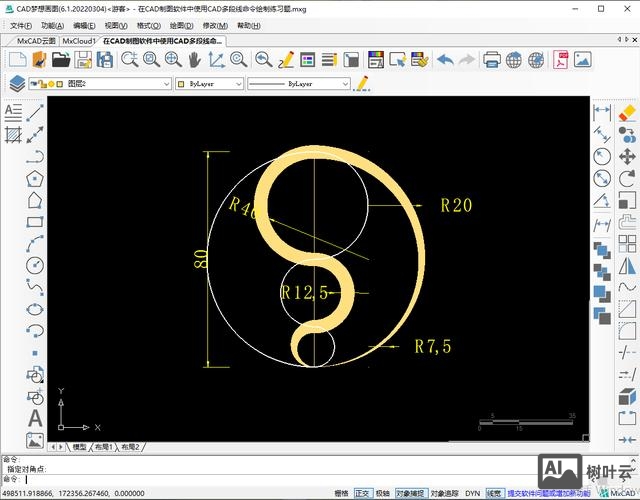Click the 命令 command input line

pyautogui.click(x=150, y=478)
